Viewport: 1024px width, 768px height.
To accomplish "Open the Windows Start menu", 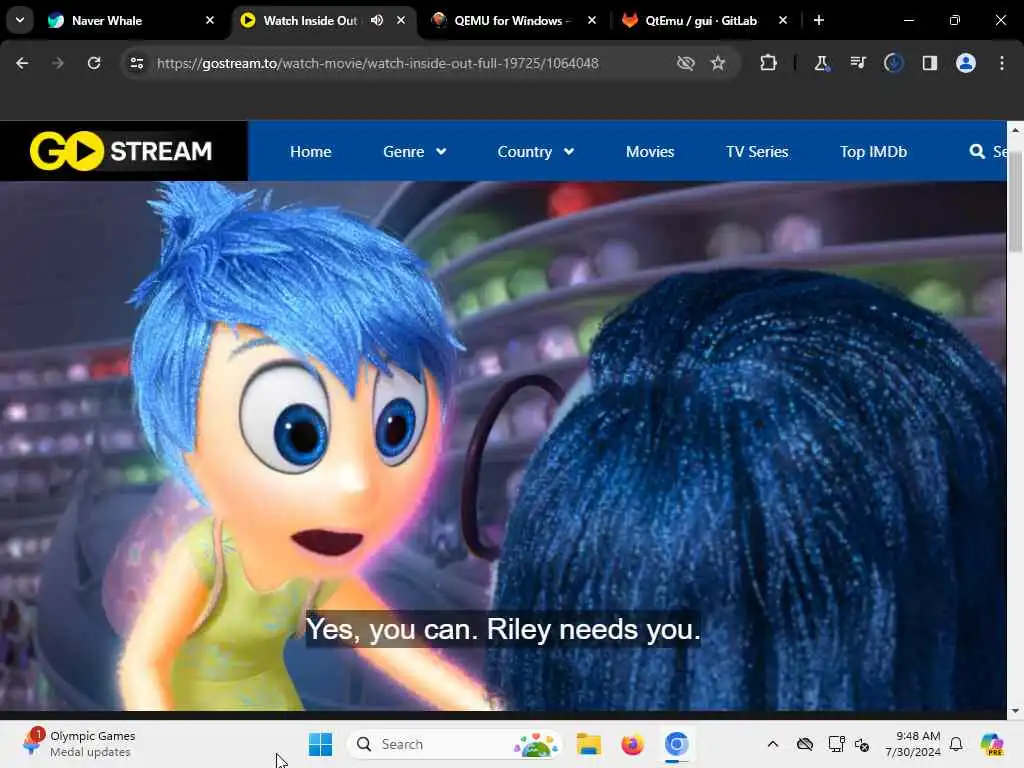I will [x=320, y=744].
